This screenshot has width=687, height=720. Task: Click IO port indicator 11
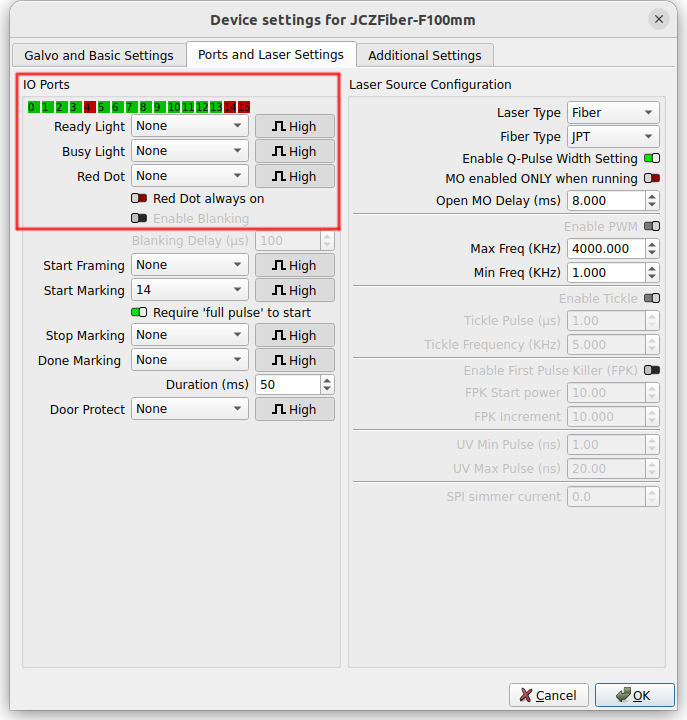[188, 107]
